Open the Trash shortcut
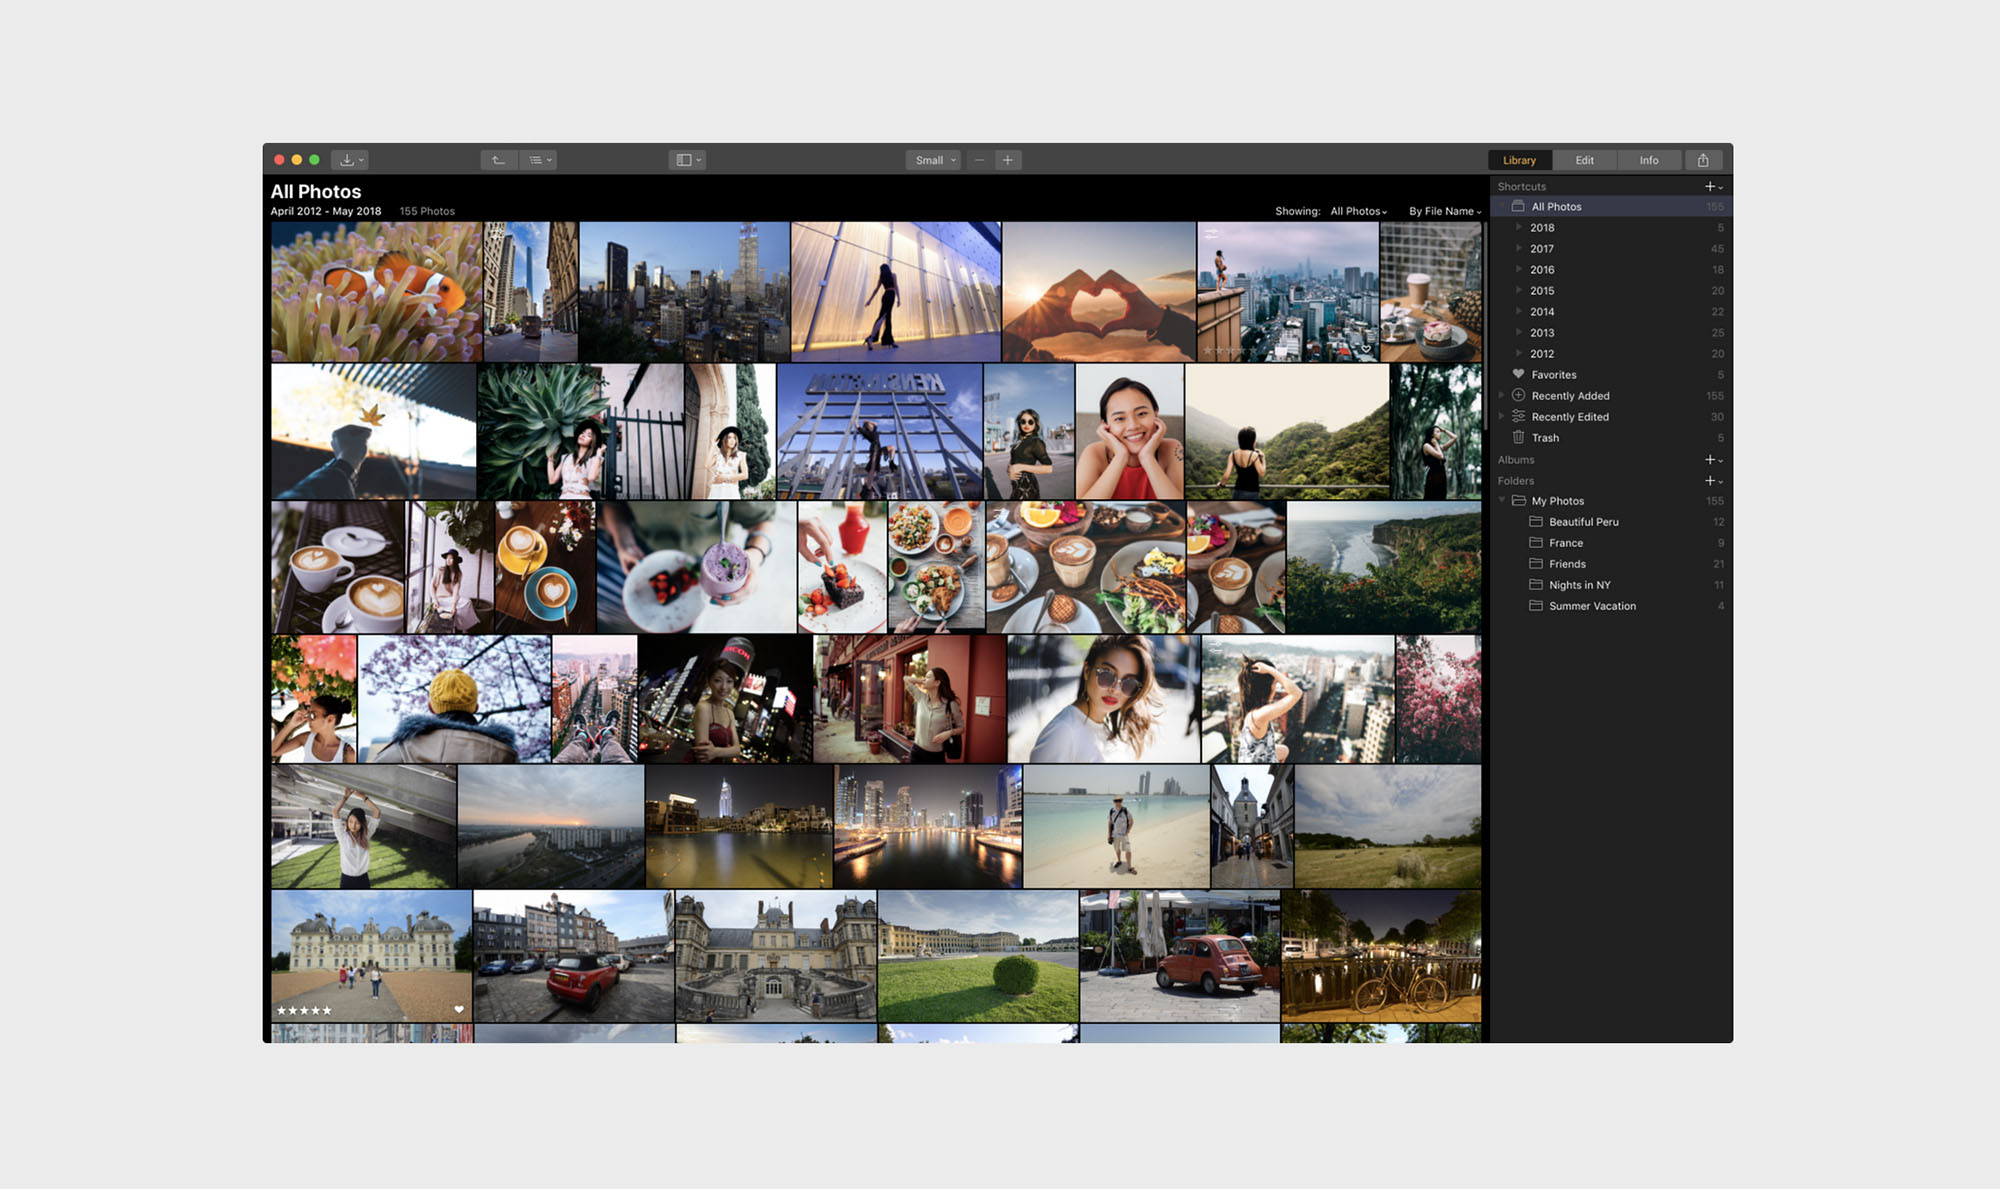Screen dimensions: 2000x1189 [x=1544, y=438]
